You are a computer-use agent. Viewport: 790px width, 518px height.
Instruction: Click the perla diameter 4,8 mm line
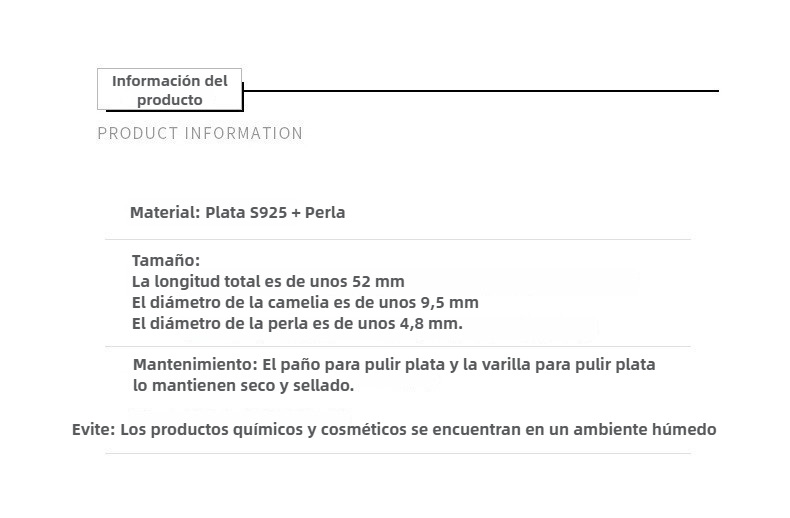297,323
